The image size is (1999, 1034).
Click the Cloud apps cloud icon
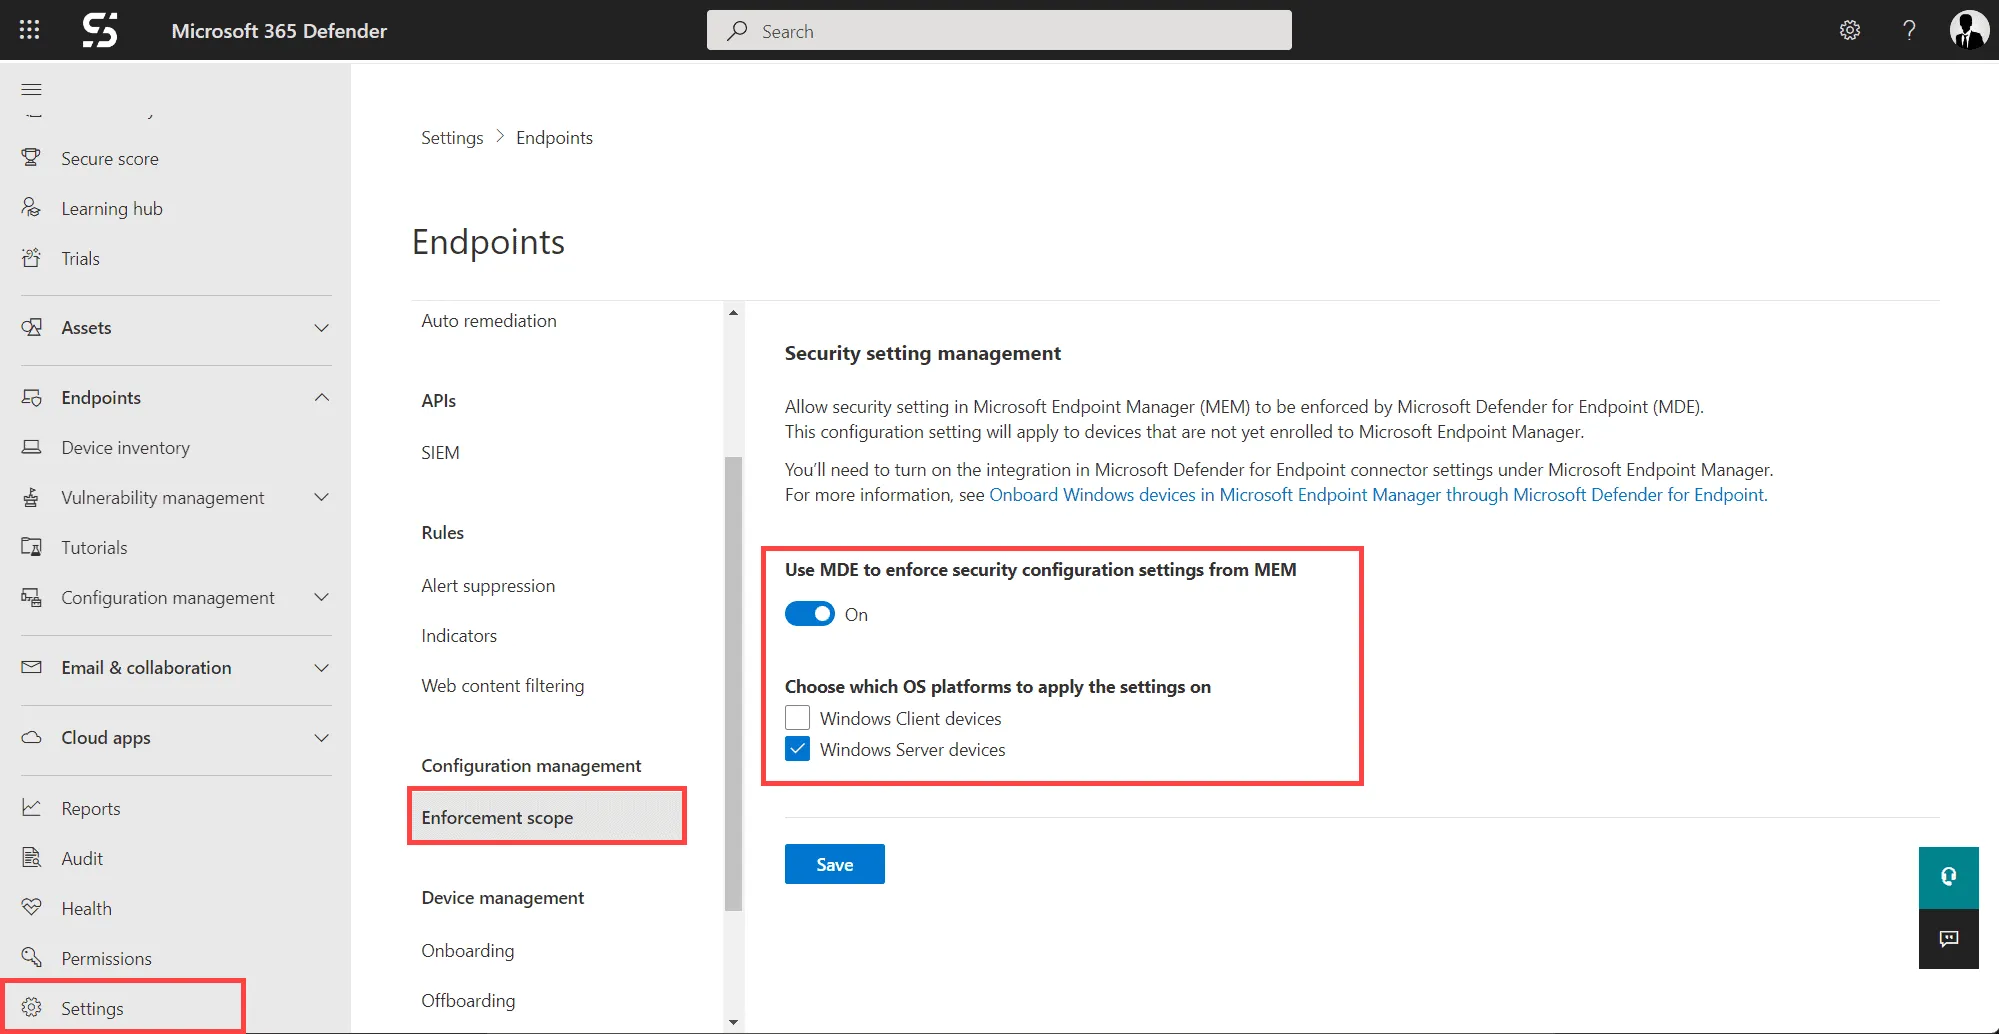tap(32, 737)
